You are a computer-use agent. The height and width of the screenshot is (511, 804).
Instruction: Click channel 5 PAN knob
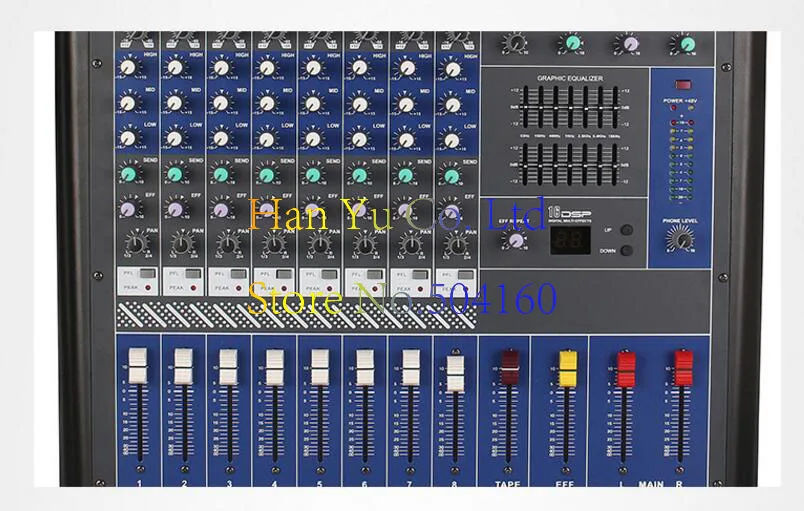[x=319, y=244]
